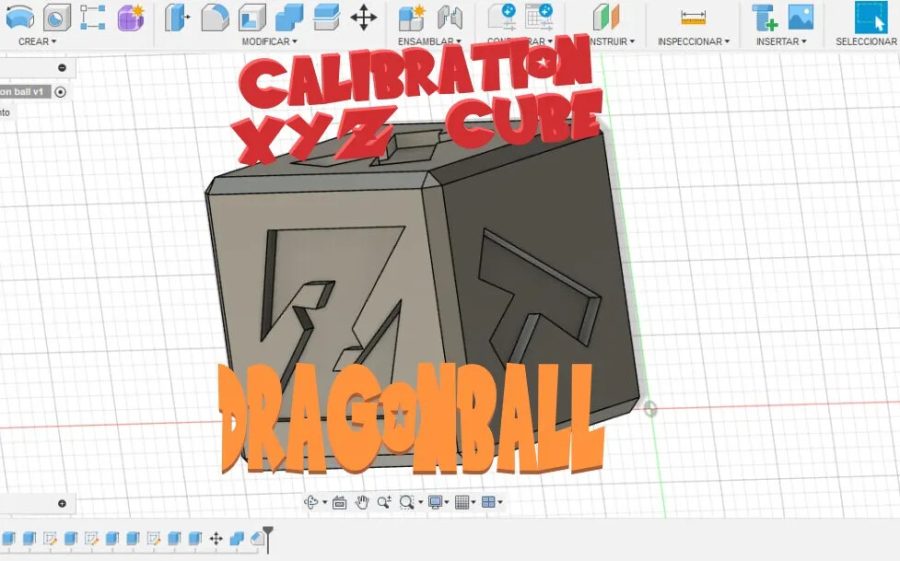The width and height of the screenshot is (900, 561).
Task: Open the INSPECCIONAR dropdown menu
Action: [693, 41]
